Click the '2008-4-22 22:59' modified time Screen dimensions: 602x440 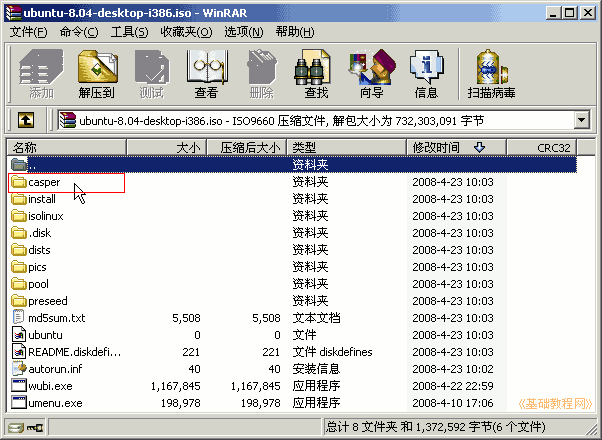453,386
